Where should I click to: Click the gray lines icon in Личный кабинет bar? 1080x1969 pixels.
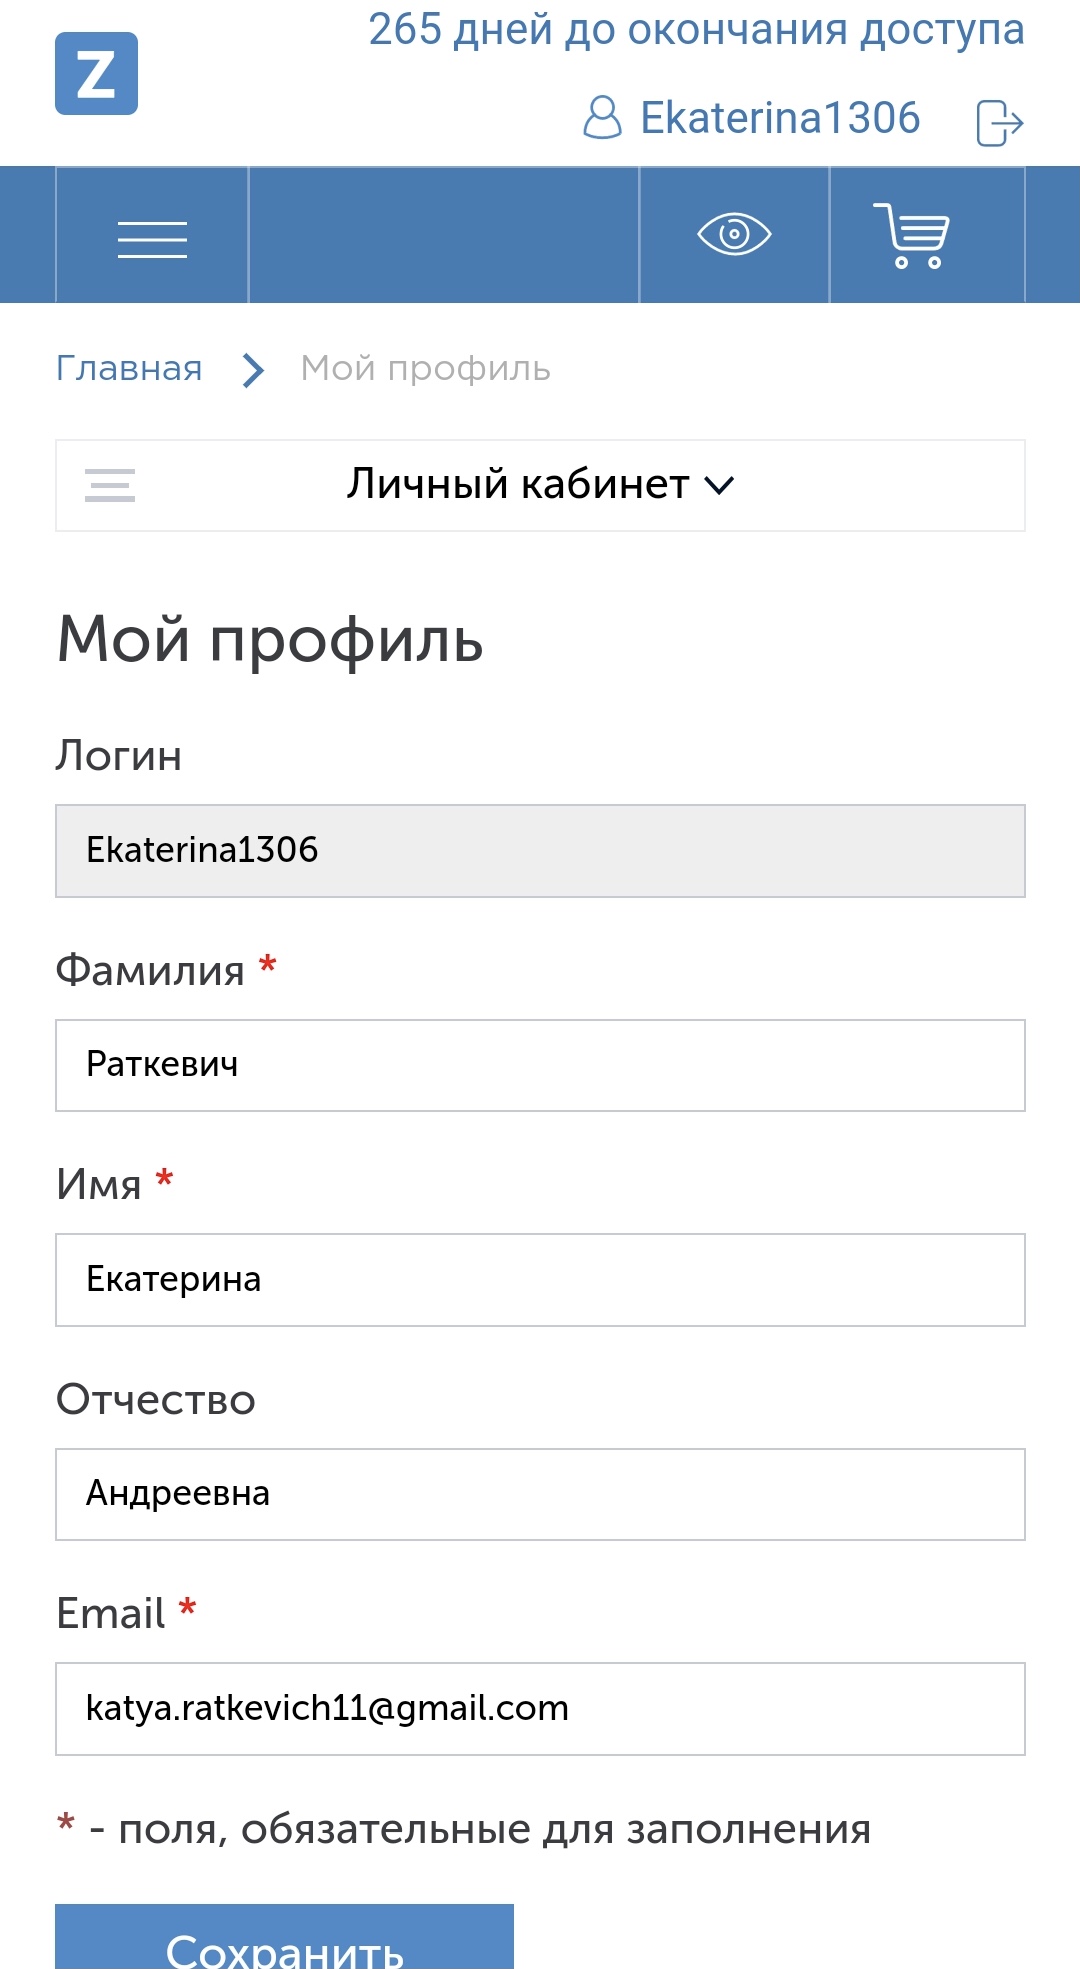click(110, 485)
